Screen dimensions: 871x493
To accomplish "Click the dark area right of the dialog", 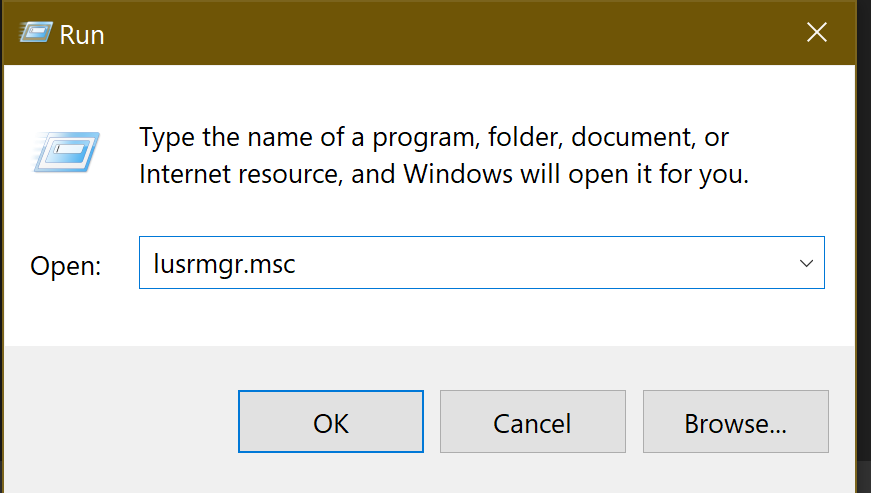I will tap(864, 250).
